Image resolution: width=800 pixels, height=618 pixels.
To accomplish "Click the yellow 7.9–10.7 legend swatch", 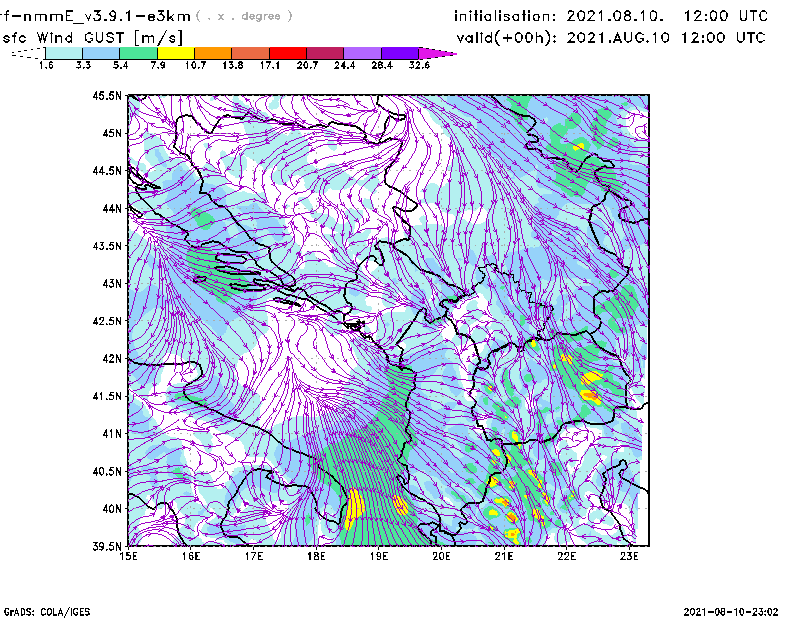I will [x=176, y=53].
